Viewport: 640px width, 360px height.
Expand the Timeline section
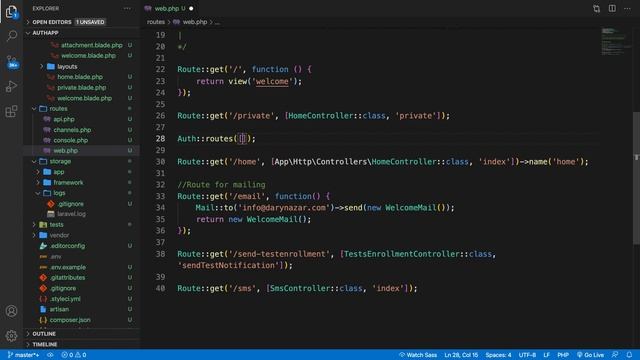point(82,344)
